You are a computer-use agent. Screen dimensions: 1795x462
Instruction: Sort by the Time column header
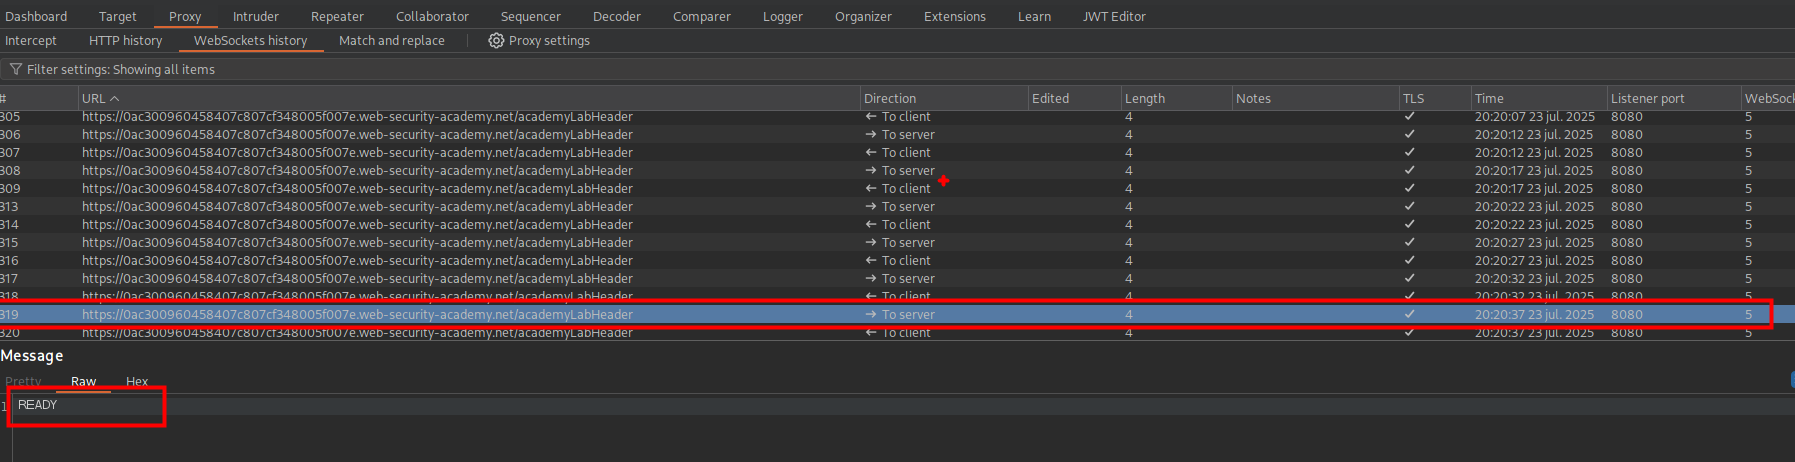pyautogui.click(x=1489, y=99)
